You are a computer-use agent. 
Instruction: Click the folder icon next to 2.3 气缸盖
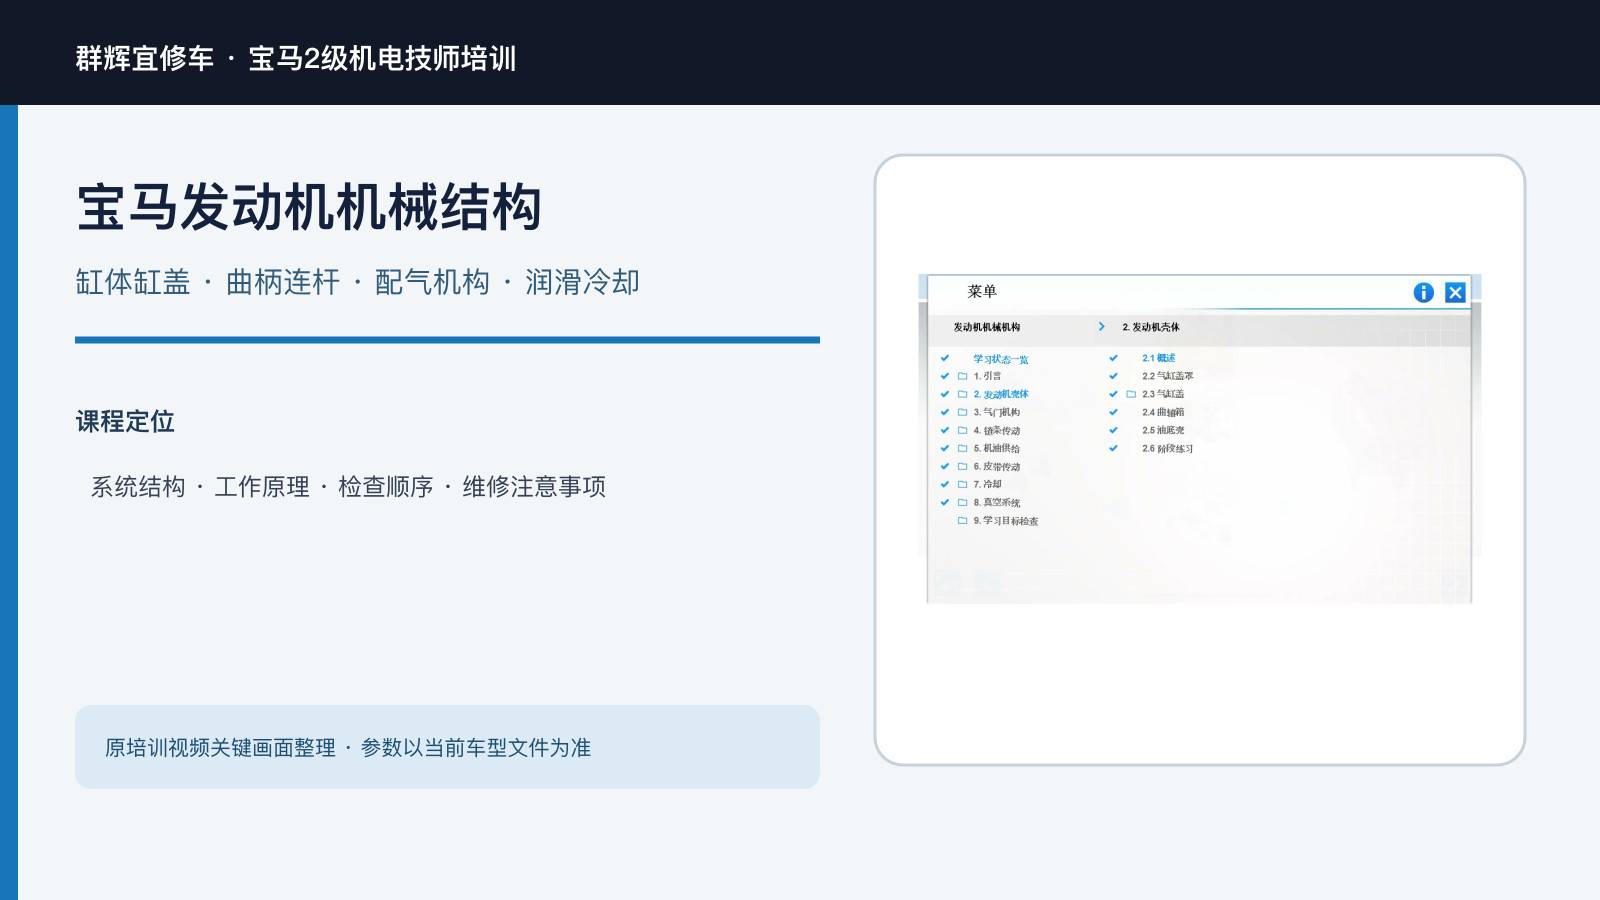(x=1131, y=394)
